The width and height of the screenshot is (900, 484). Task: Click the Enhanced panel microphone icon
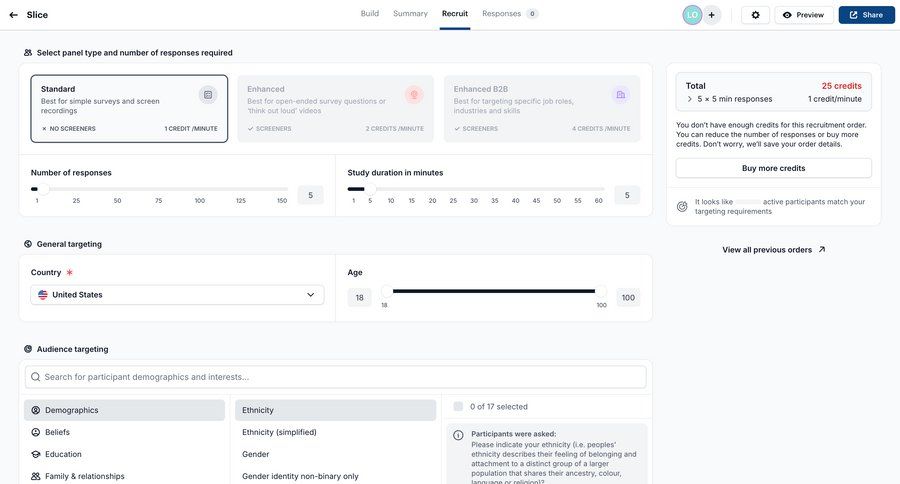[414, 95]
